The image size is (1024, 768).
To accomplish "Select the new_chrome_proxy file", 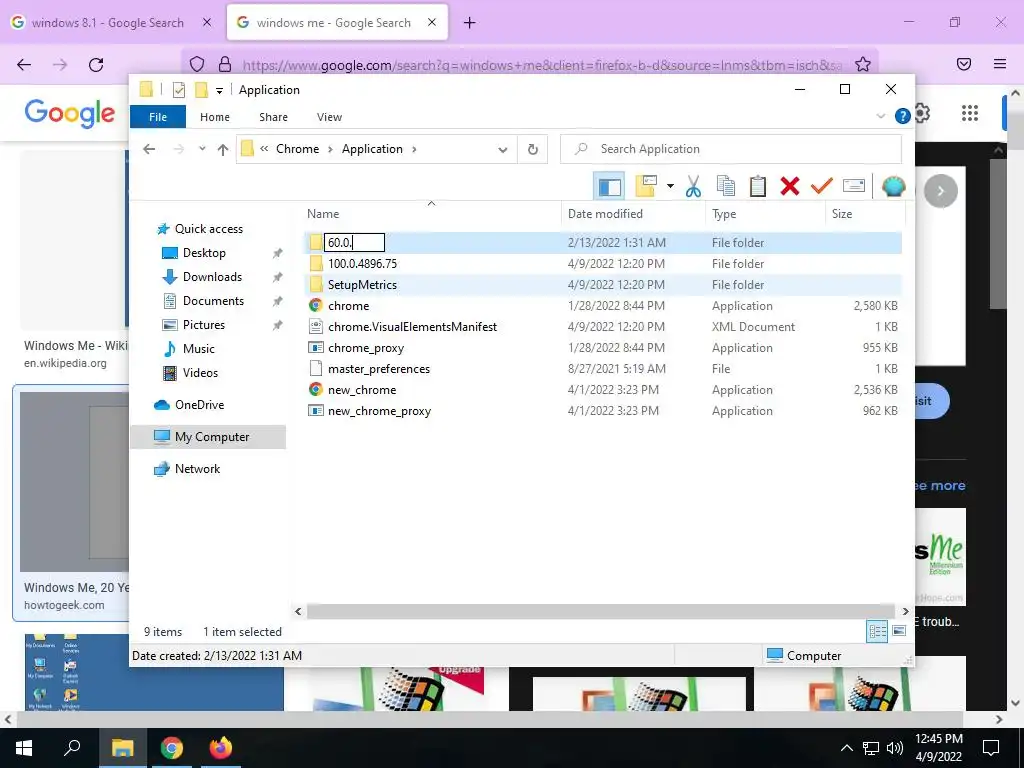I will pyautogui.click(x=603, y=411).
